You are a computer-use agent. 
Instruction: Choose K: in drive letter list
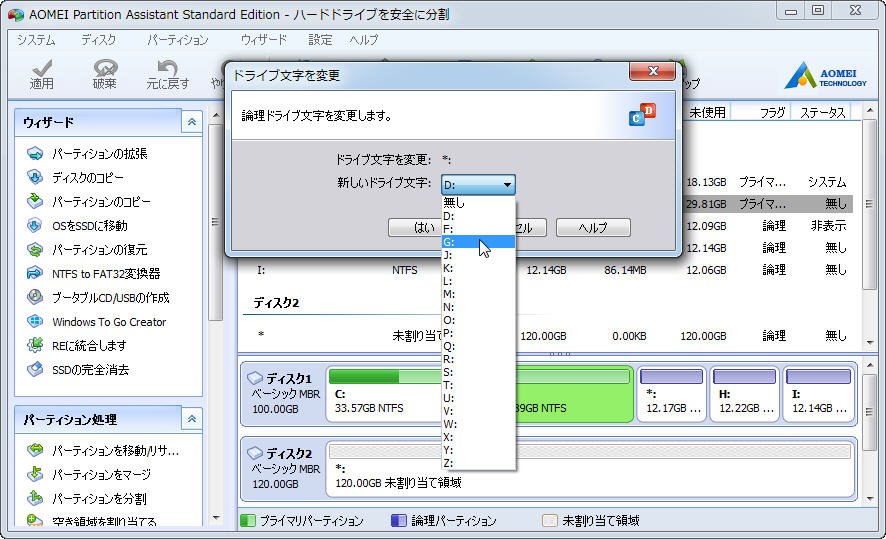pyautogui.click(x=478, y=268)
